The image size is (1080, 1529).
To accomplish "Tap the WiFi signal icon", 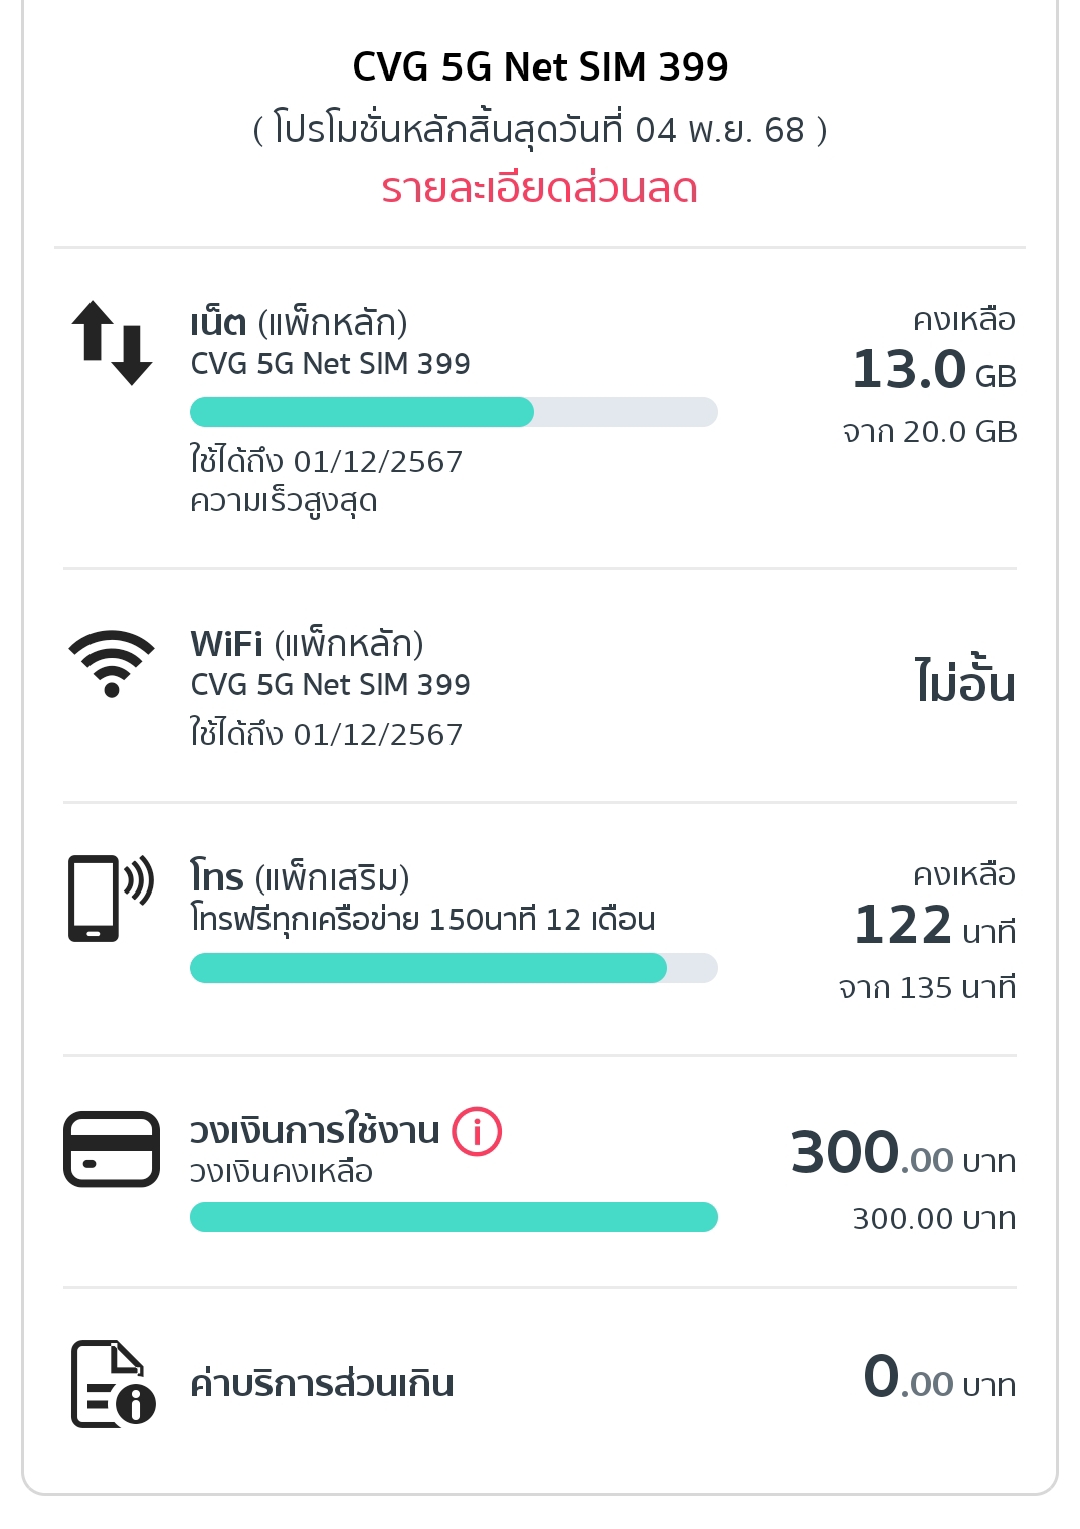I will (111, 663).
